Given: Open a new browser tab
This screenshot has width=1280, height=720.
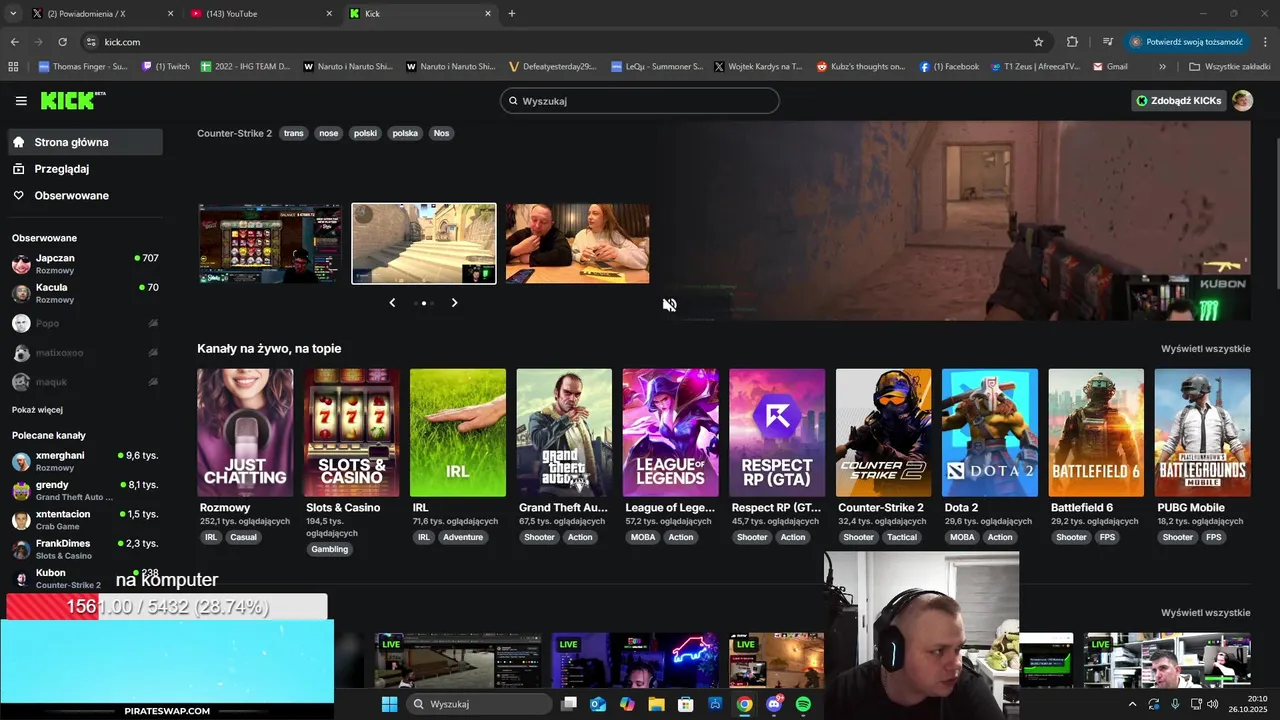Looking at the screenshot, I should [x=512, y=14].
